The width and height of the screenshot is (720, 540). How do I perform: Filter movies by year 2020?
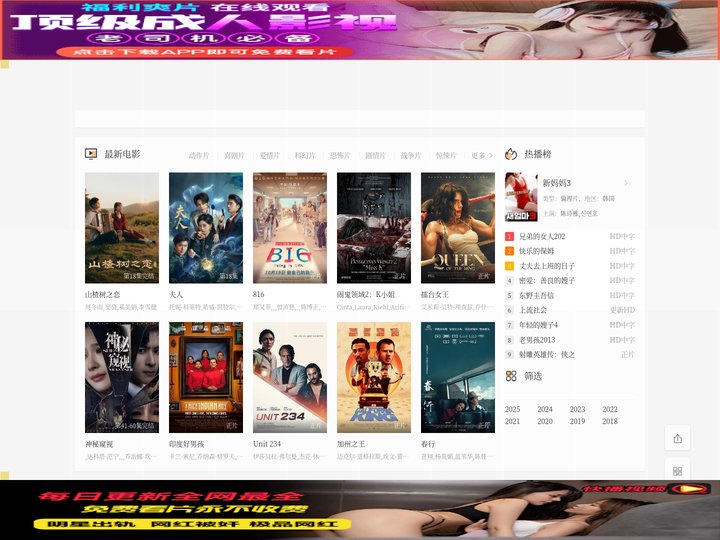pyautogui.click(x=545, y=421)
